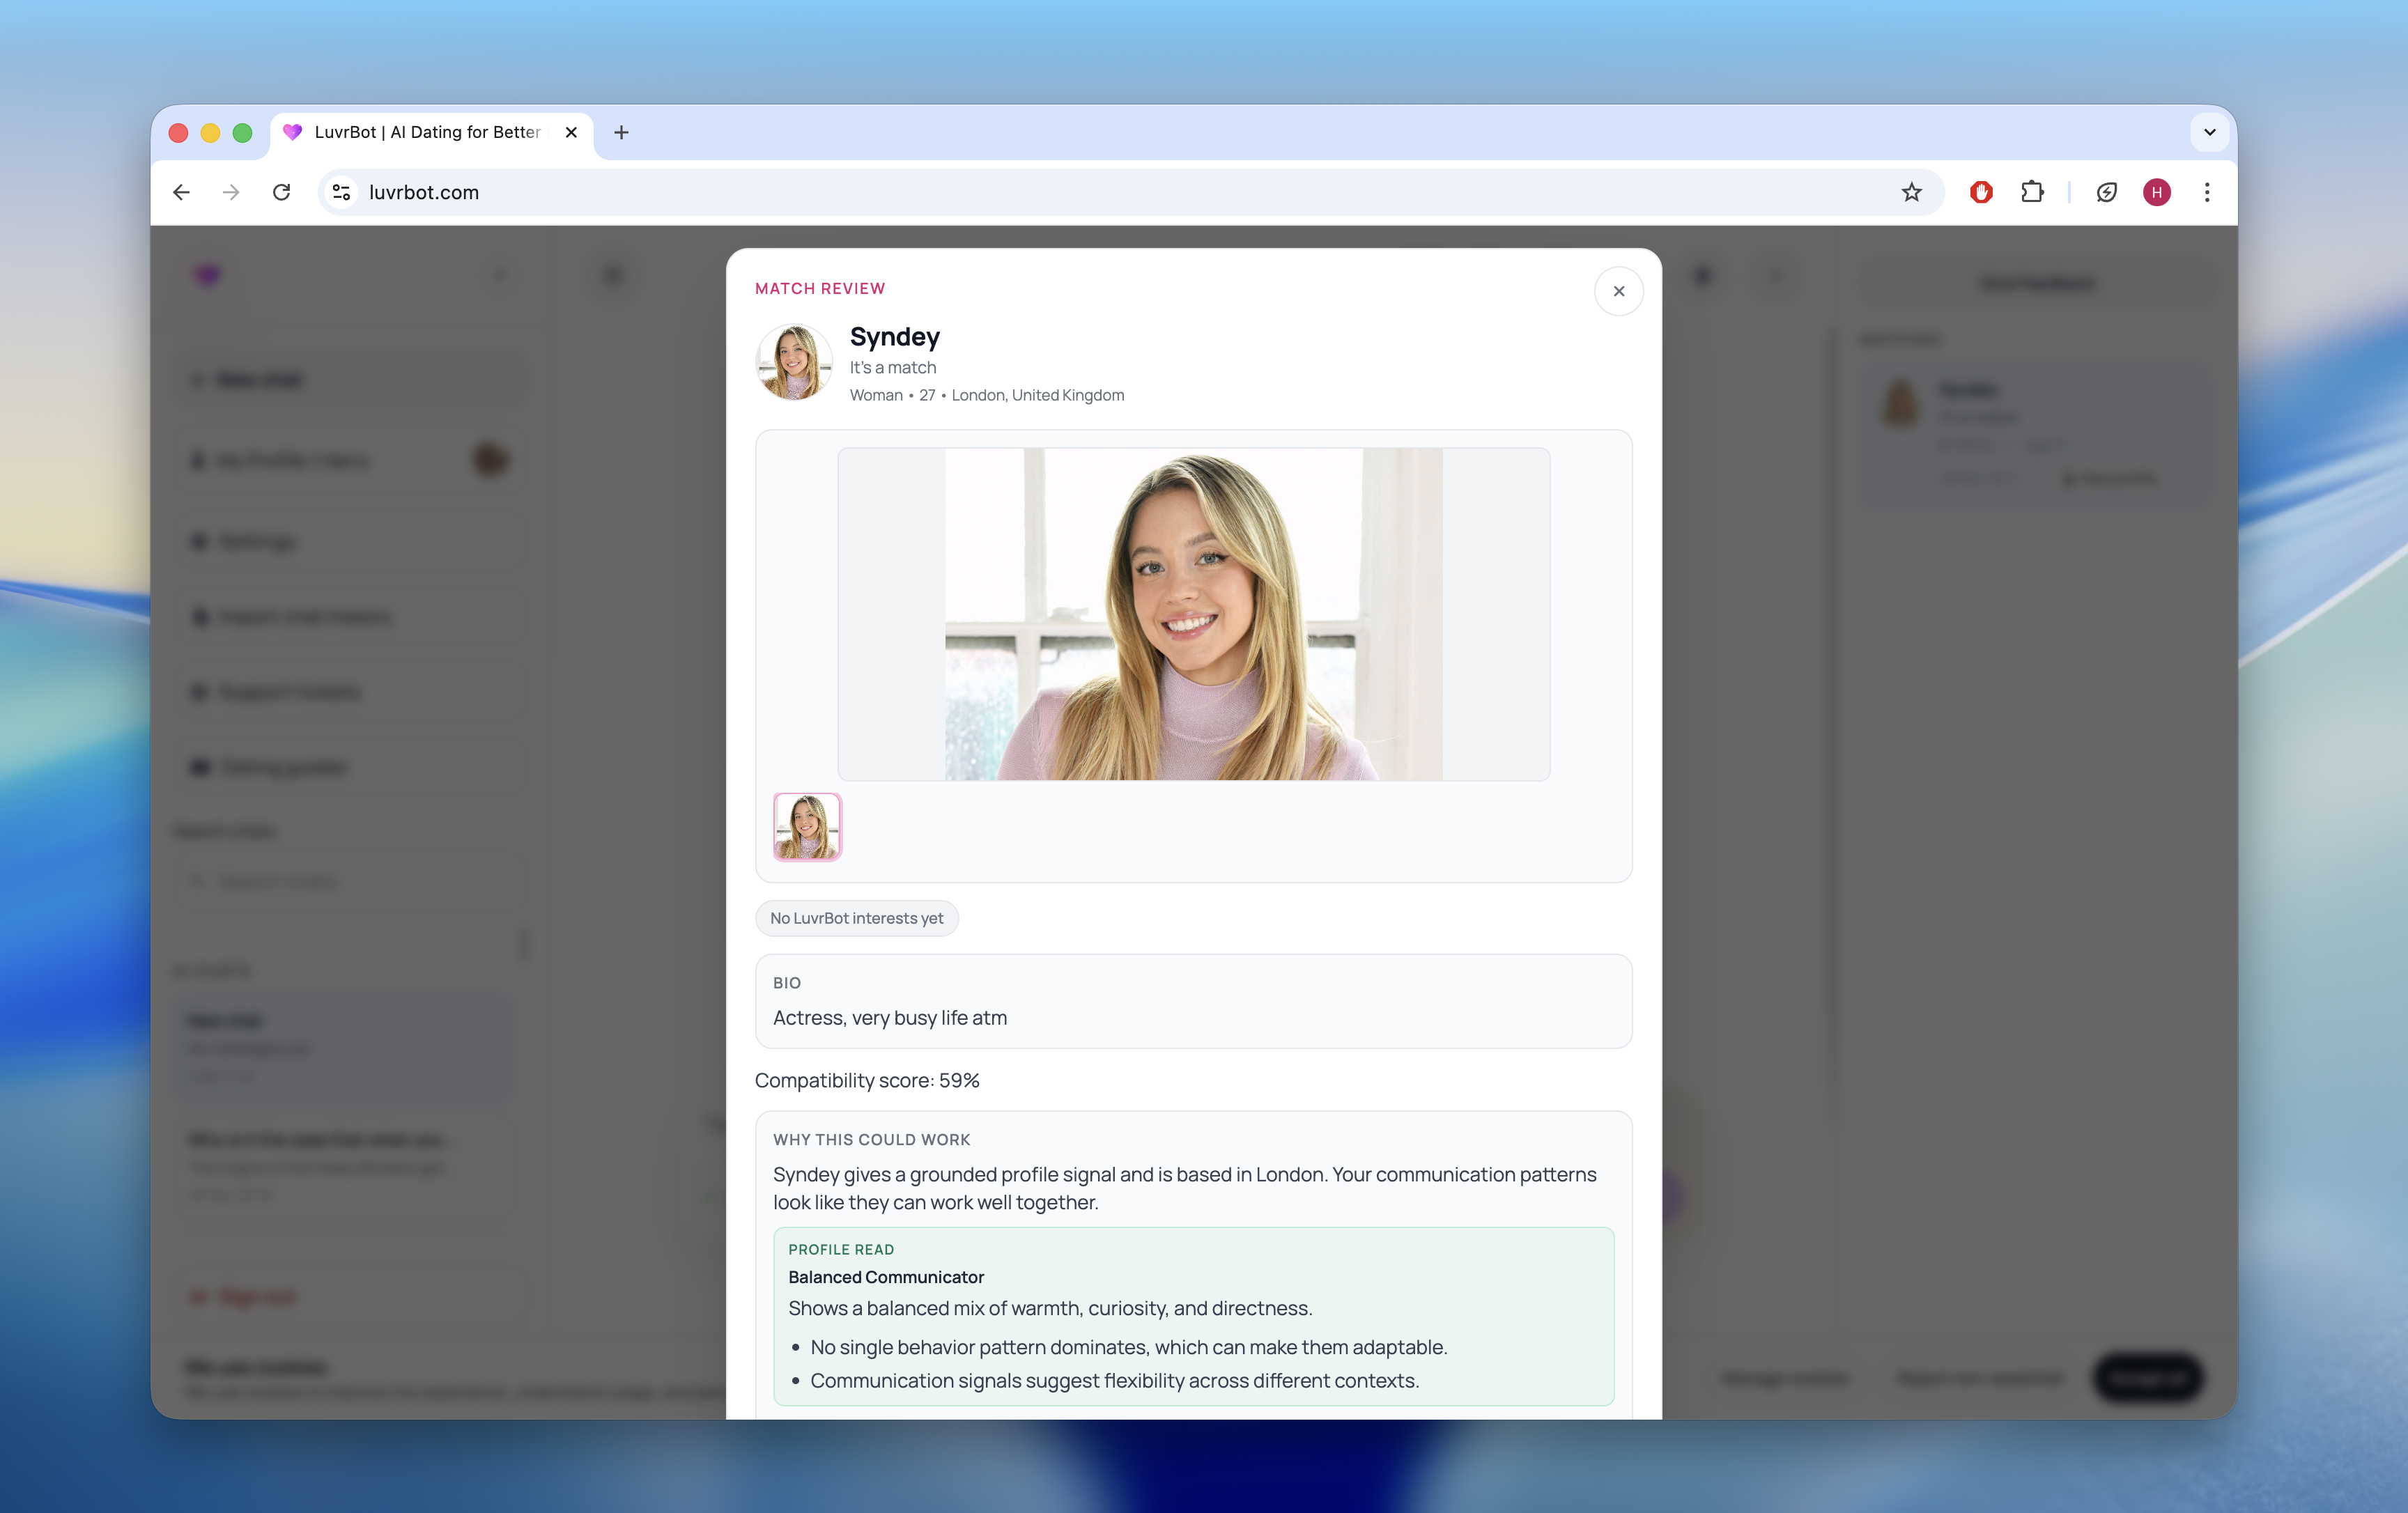This screenshot has width=2408, height=1513.
Task: Click the performance speedometer icon in toolbar
Action: point(2106,192)
